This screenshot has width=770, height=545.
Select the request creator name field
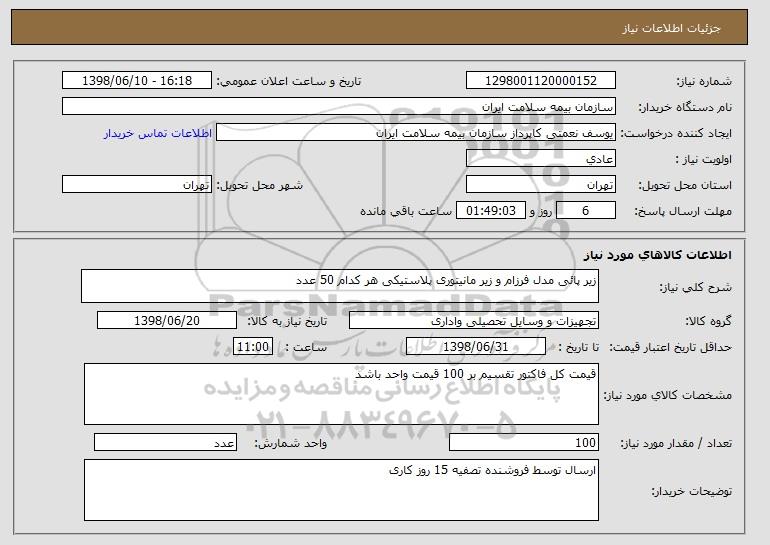point(416,133)
